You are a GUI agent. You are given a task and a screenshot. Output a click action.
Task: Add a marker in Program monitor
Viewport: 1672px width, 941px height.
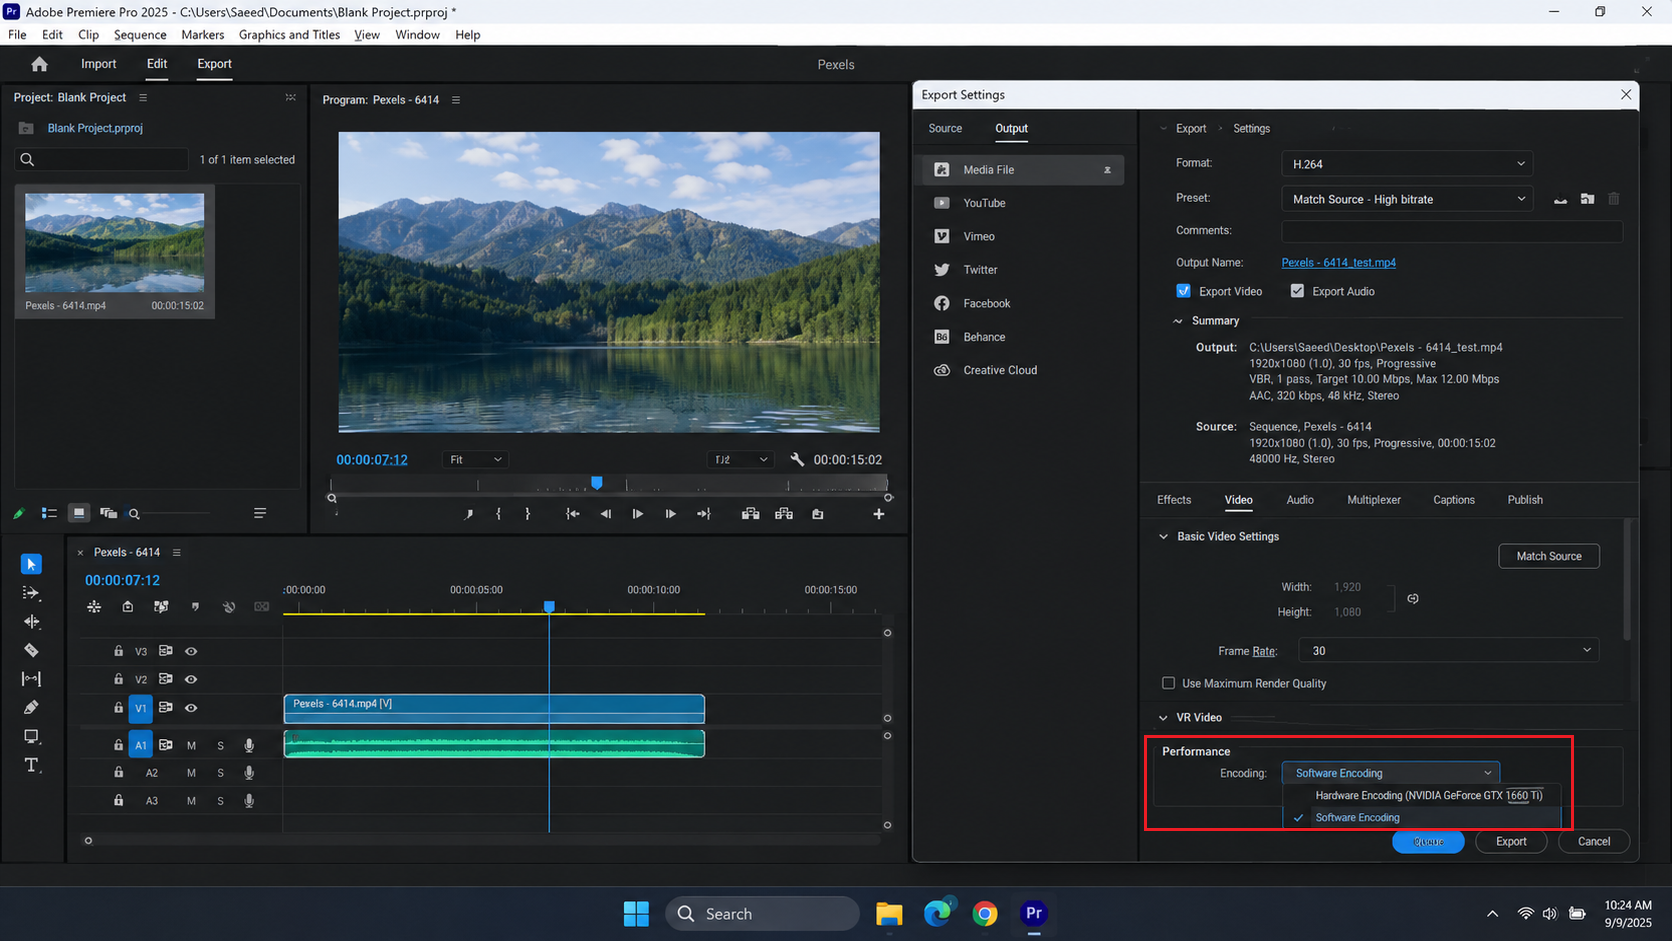tap(468, 514)
